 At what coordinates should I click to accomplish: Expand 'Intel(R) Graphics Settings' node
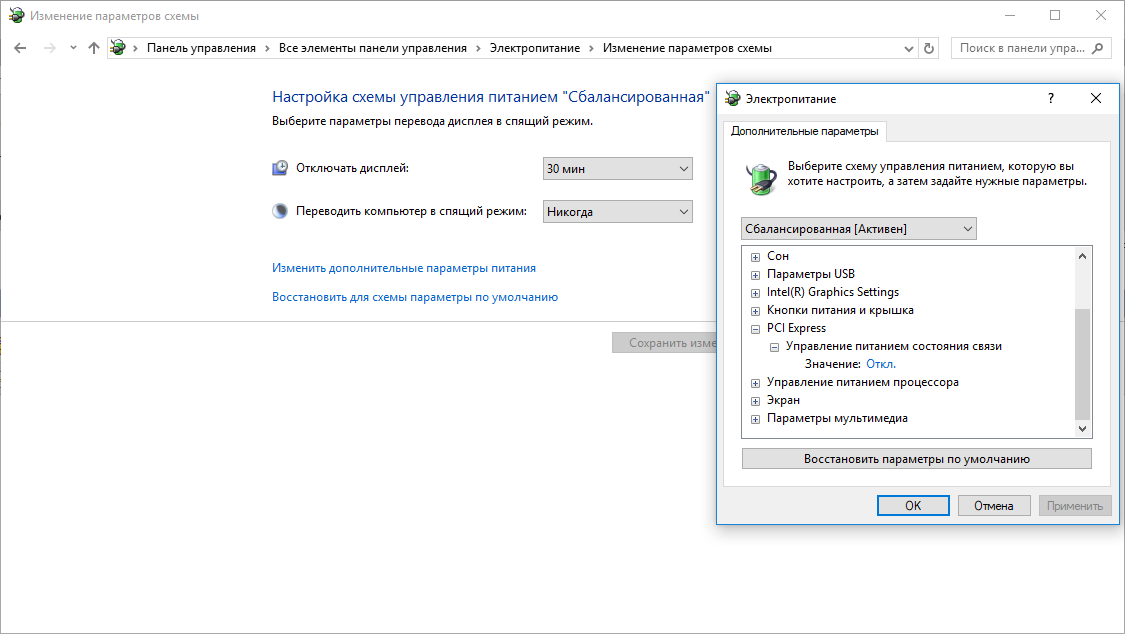click(756, 293)
